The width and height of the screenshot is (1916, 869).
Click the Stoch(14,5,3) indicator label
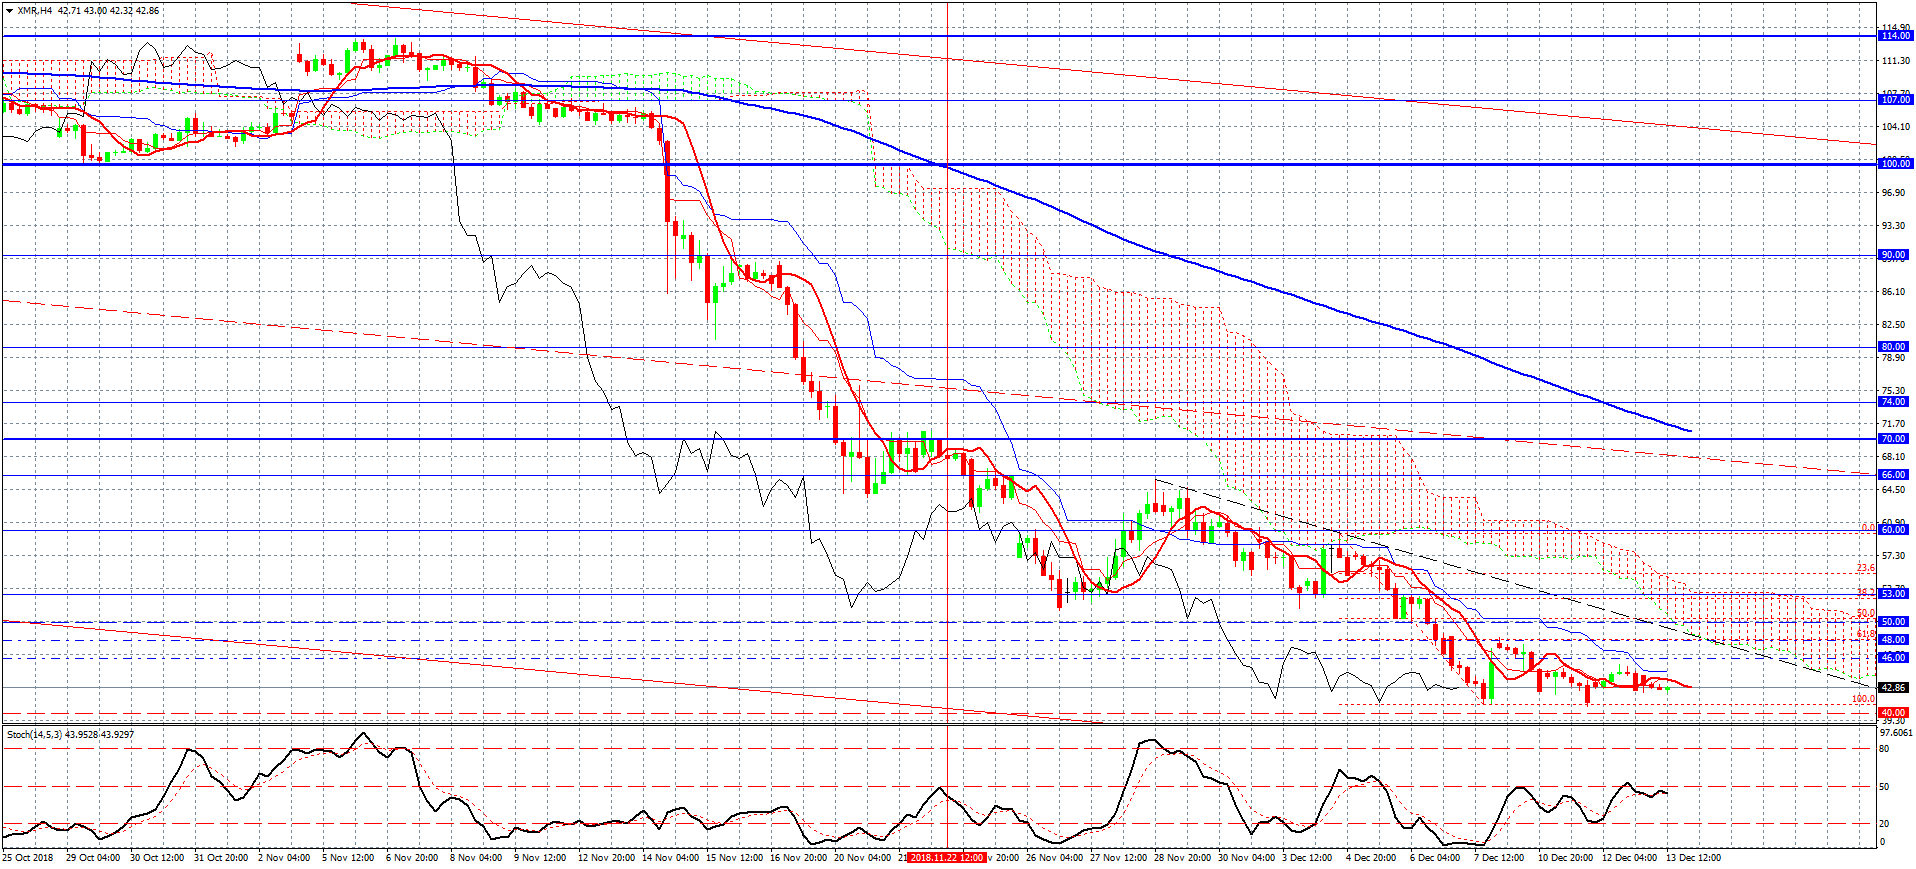click(35, 734)
